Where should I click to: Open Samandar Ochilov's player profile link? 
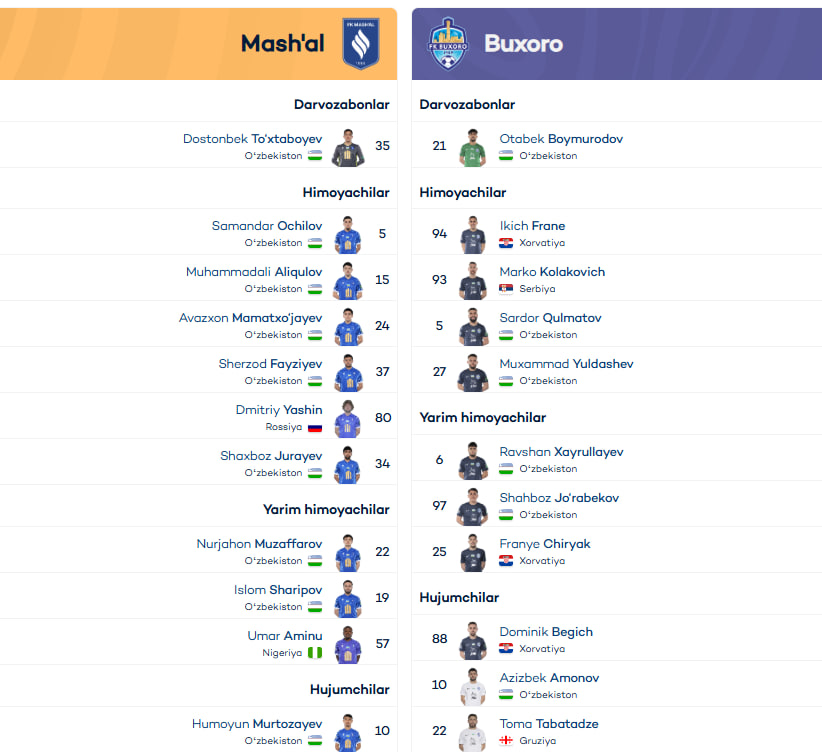tap(267, 226)
